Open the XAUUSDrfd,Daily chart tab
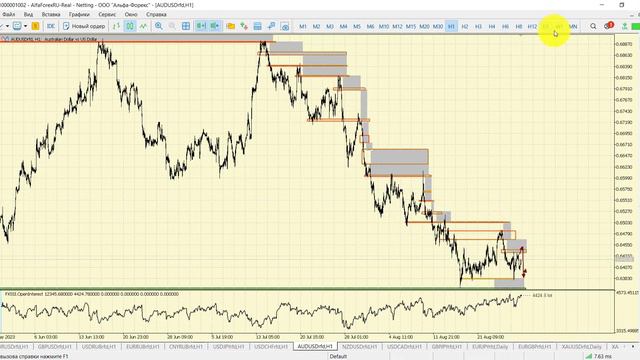This screenshot has height=360, width=640. point(582,347)
